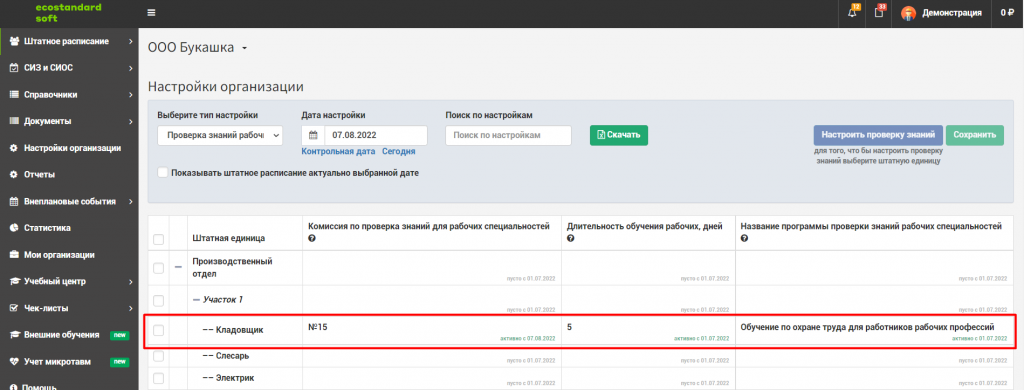Click the green Скачать button
Viewport: 1024px width, 390px height.
[618, 135]
